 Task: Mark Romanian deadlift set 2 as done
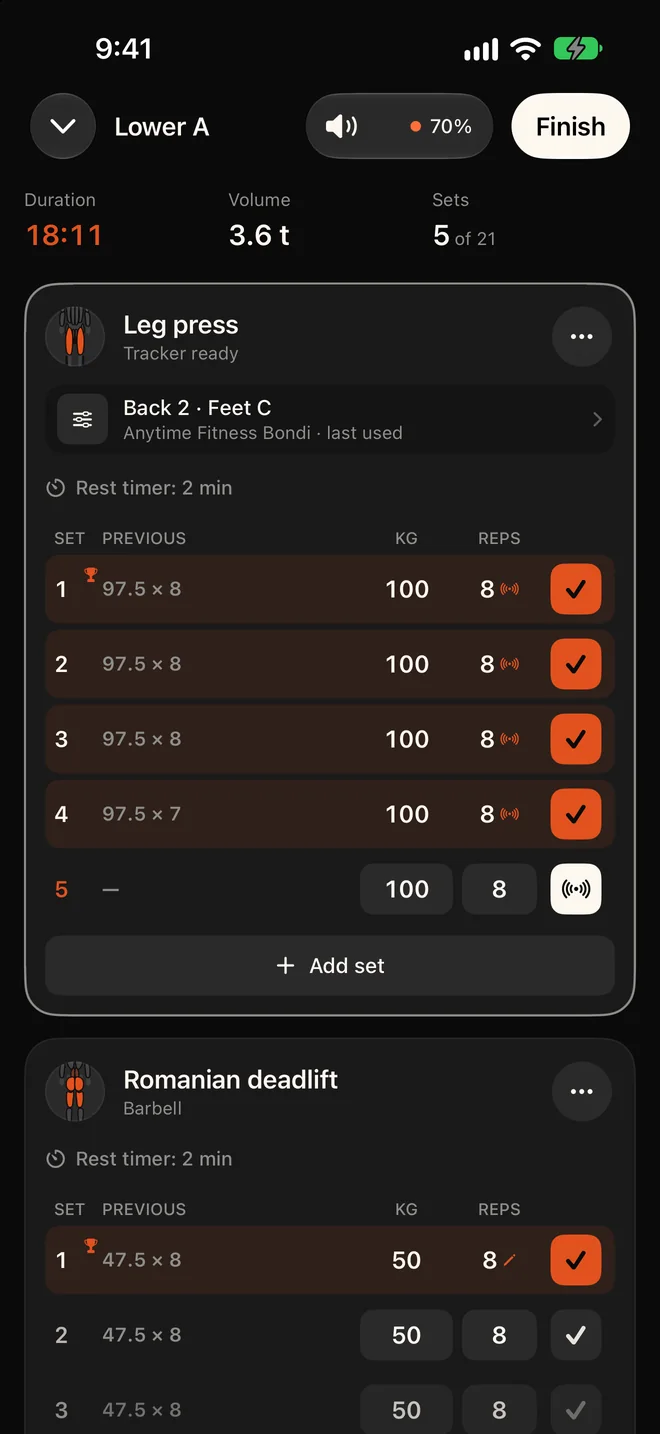coord(576,1335)
